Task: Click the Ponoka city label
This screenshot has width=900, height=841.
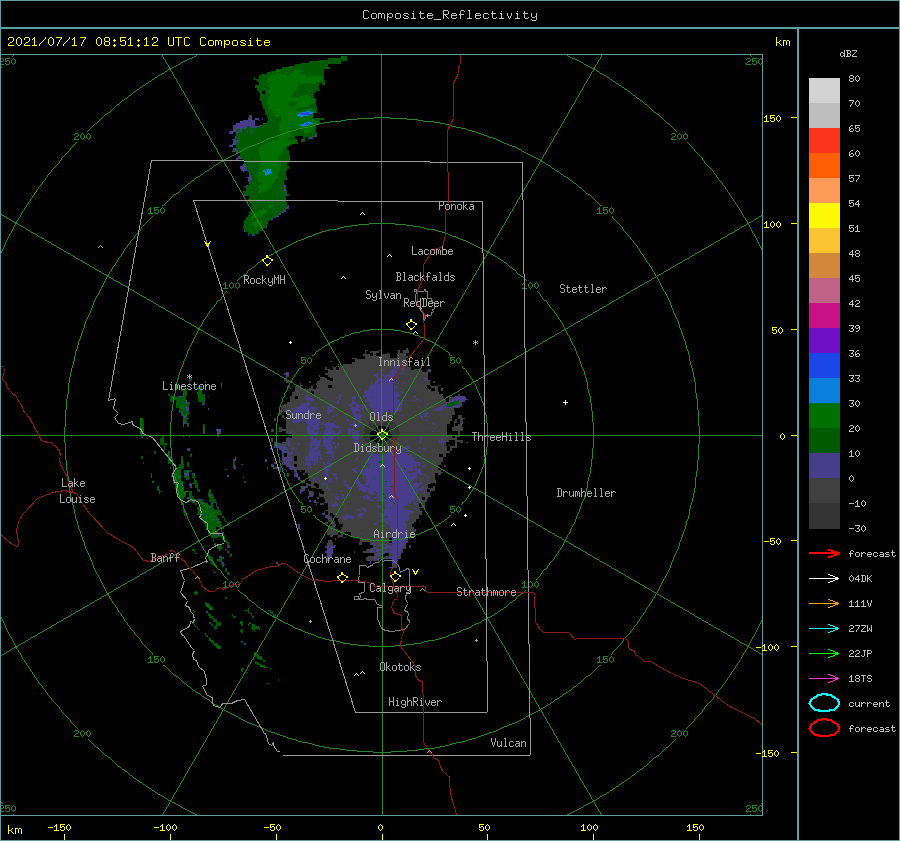Action: pyautogui.click(x=456, y=206)
